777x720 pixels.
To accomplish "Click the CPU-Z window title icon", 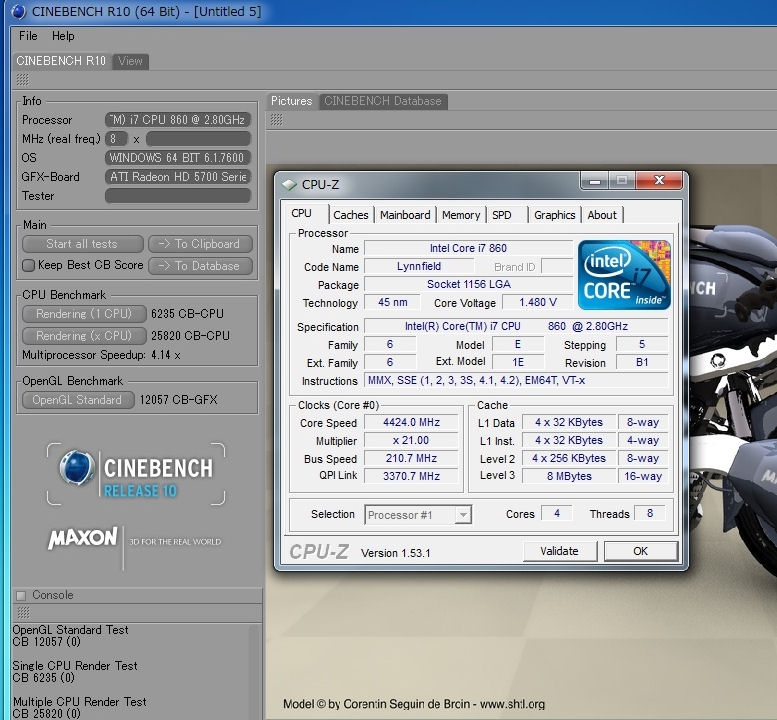I will coord(289,184).
